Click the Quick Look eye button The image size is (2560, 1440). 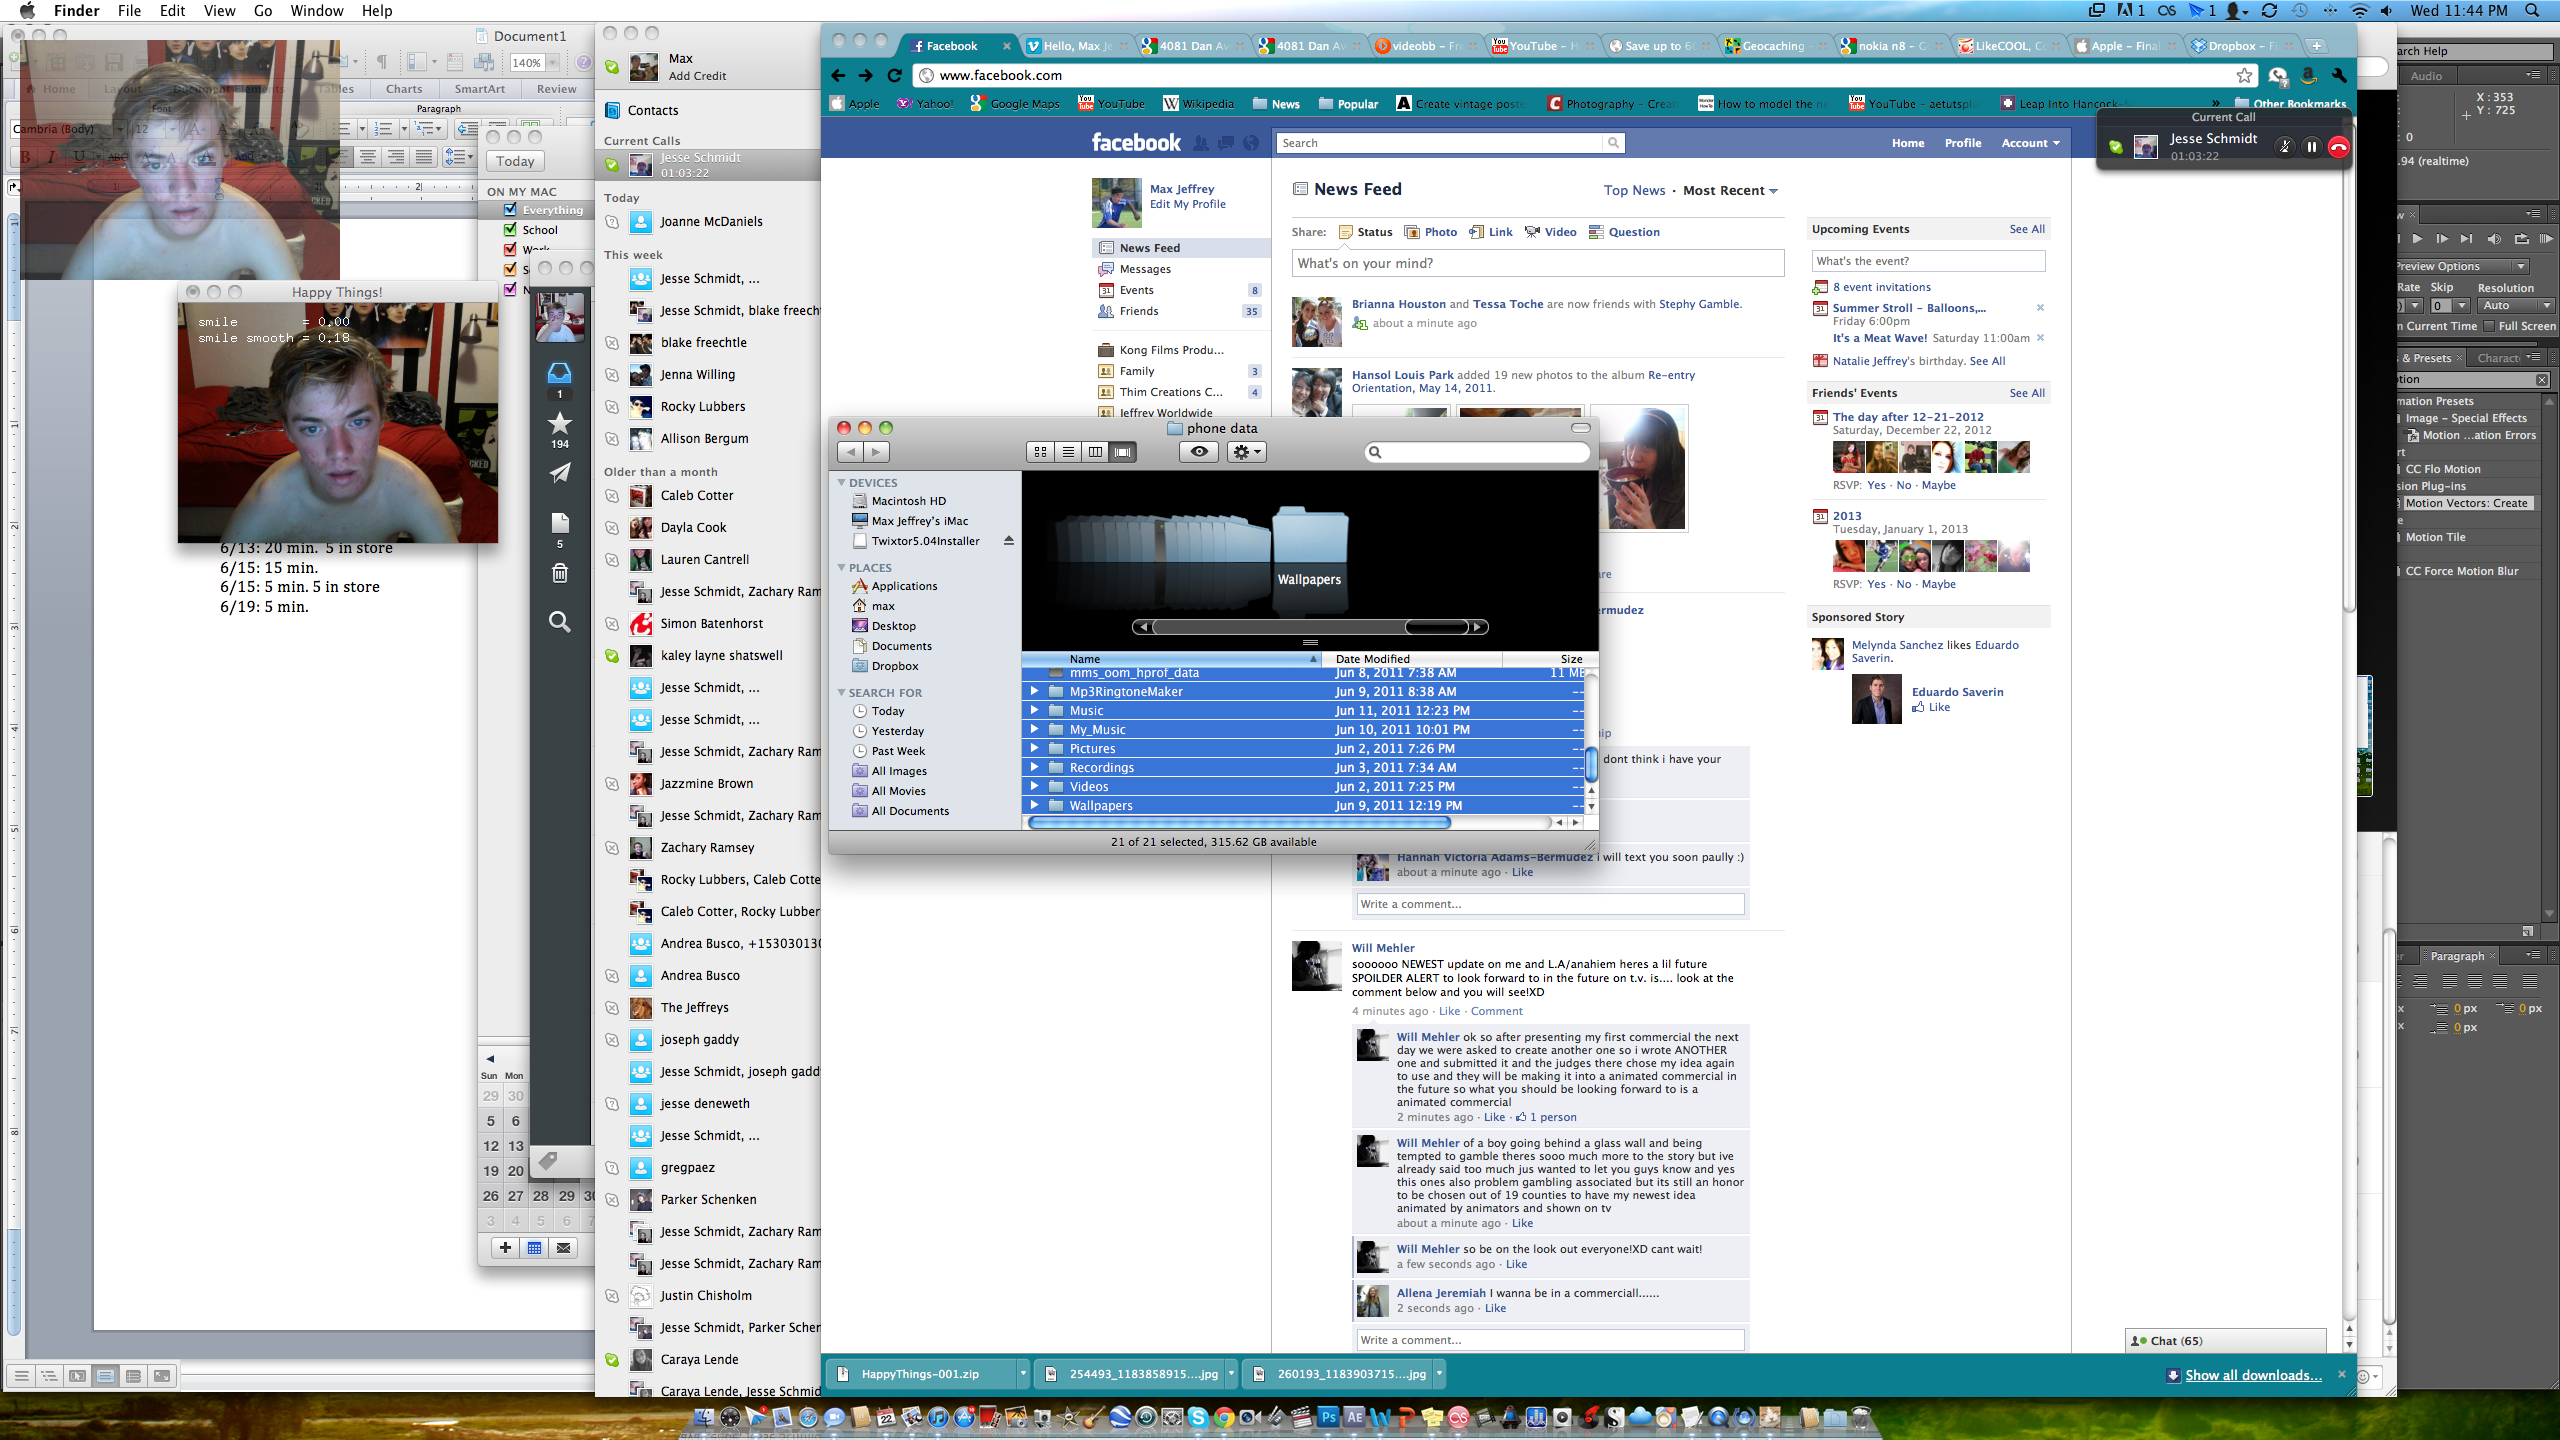click(1199, 452)
